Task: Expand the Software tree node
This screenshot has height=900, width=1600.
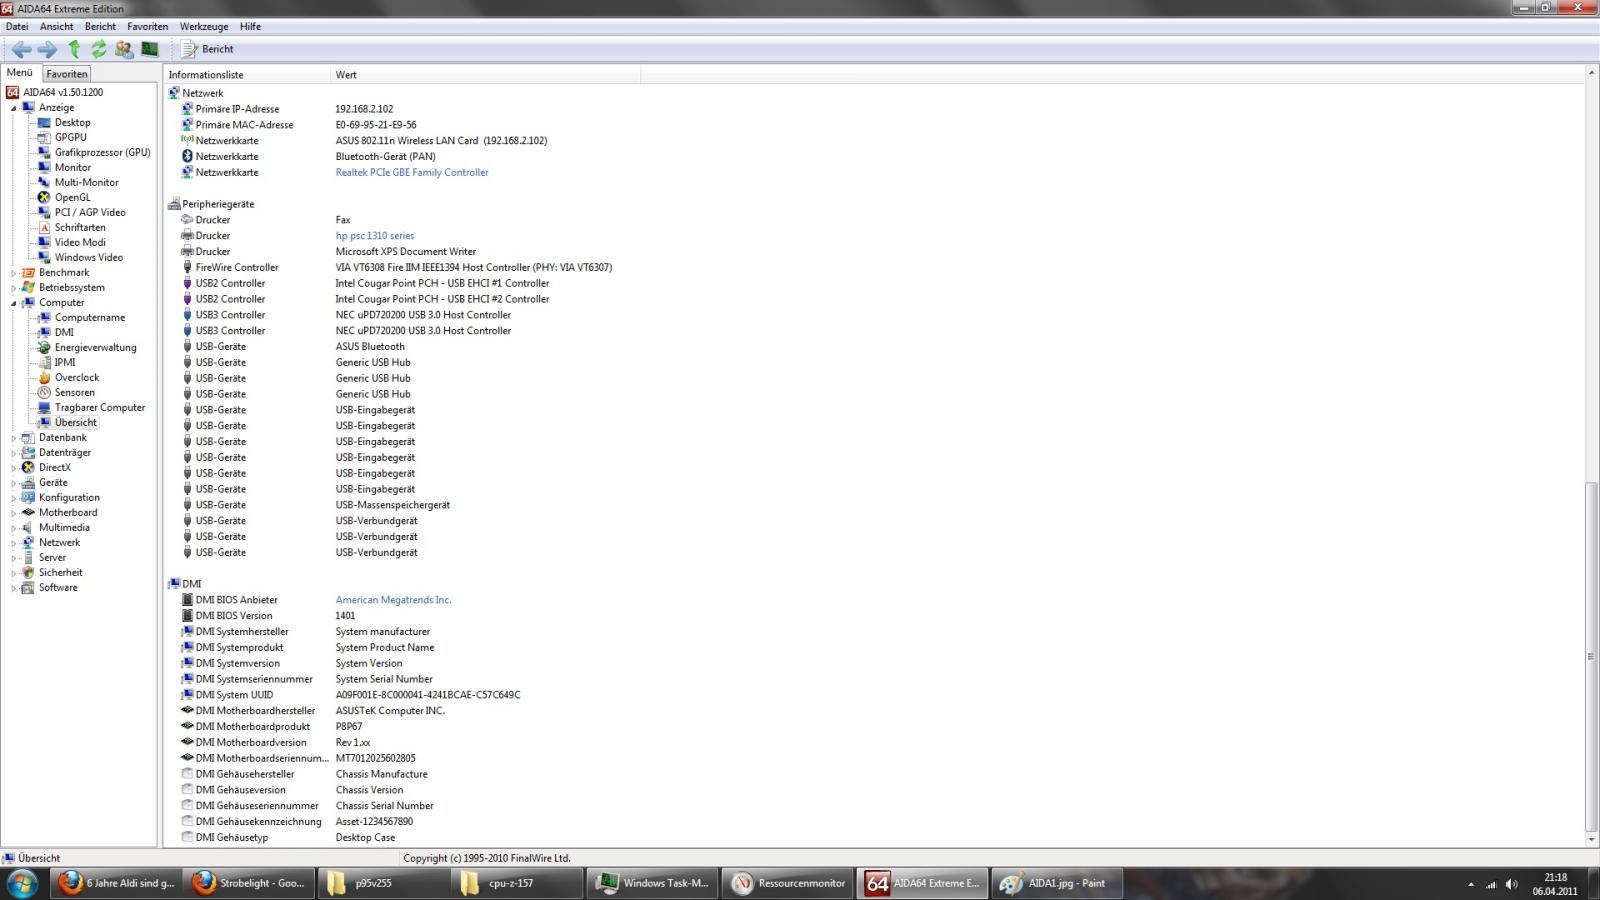Action: click(14, 588)
